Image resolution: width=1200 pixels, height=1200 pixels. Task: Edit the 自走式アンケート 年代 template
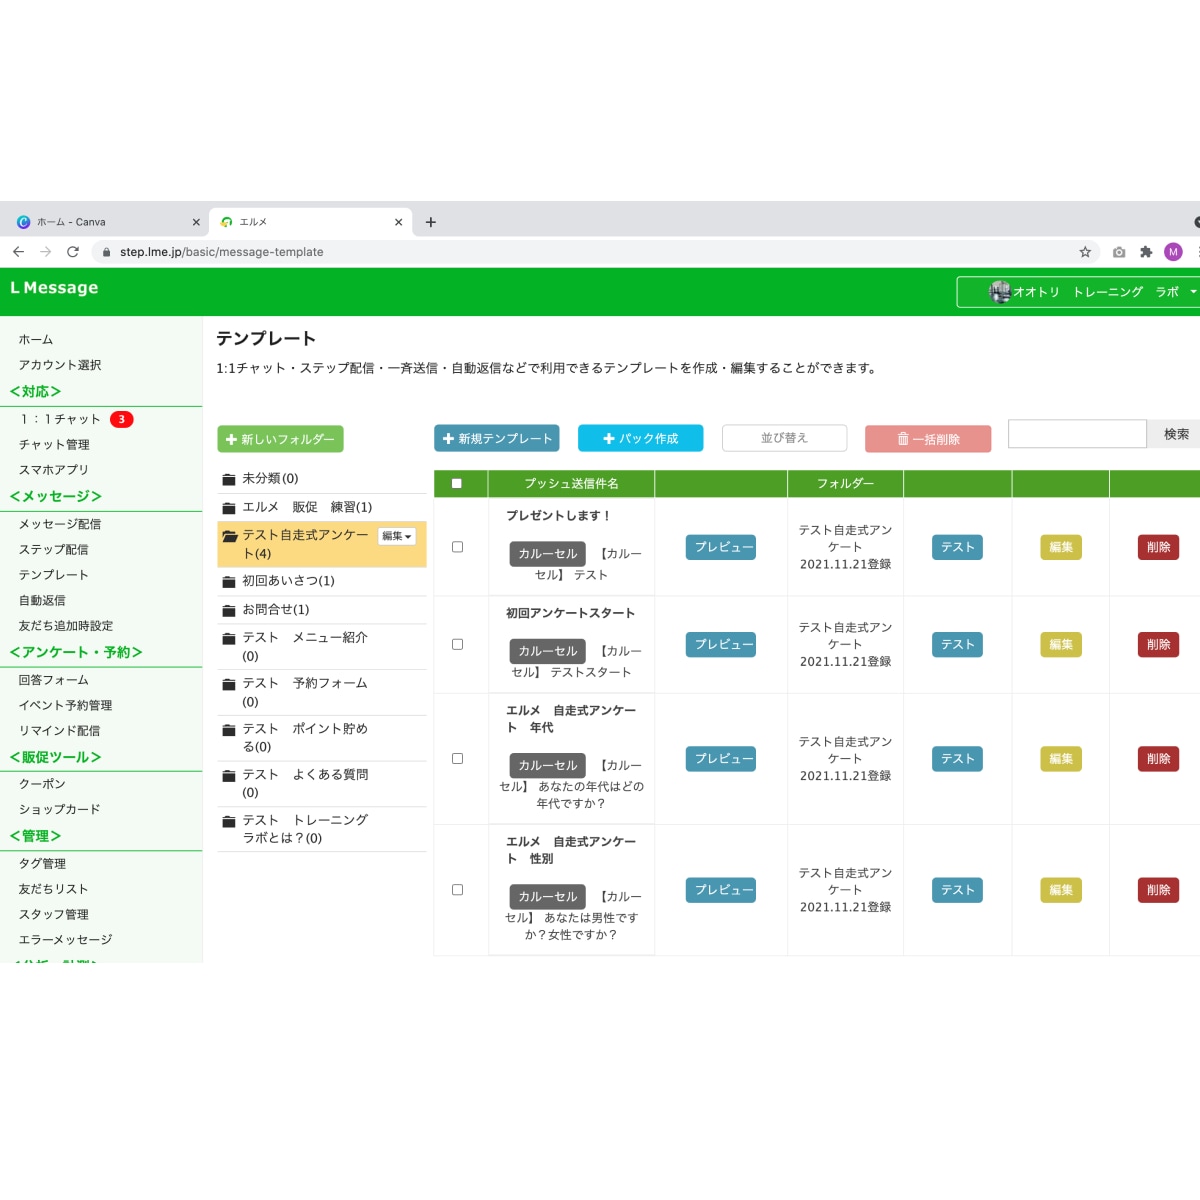(x=1061, y=759)
